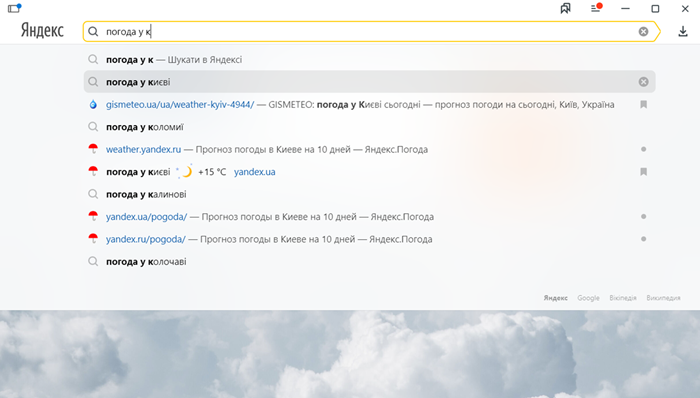This screenshot has width=700, height=398.
Task: Open yandex.ua link in weather row
Action: click(254, 172)
